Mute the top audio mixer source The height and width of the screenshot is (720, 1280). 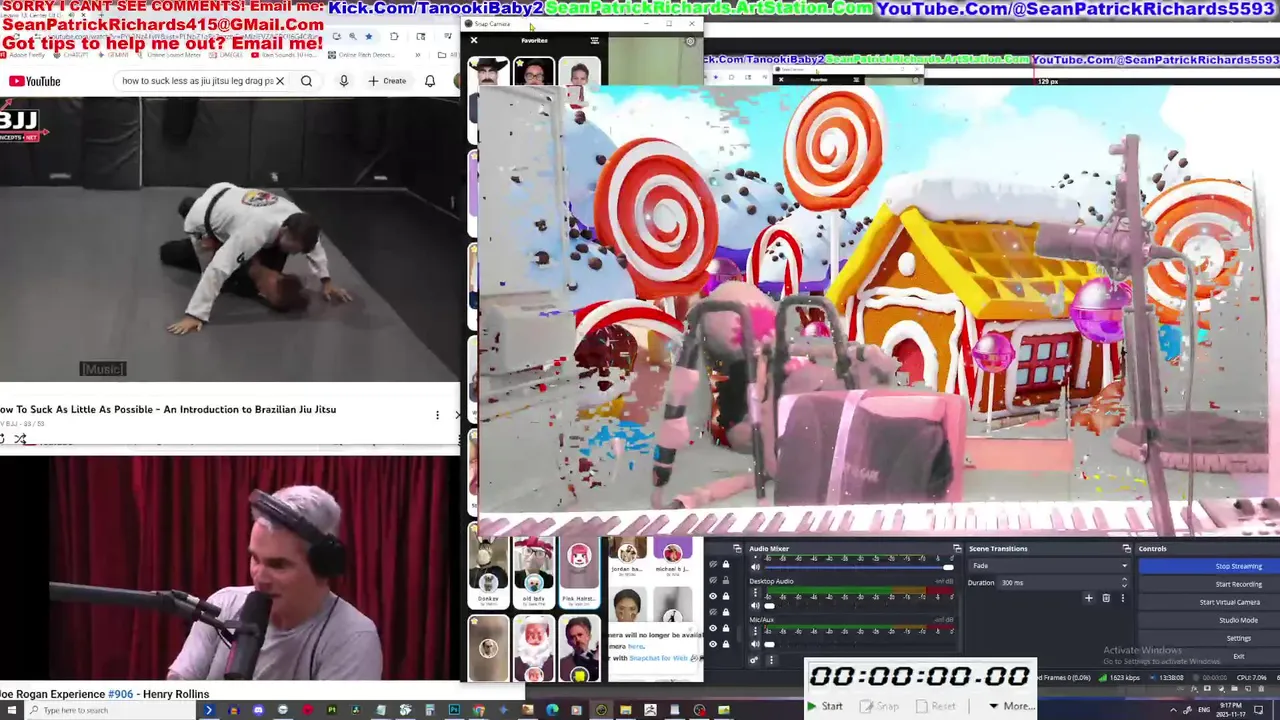[x=755, y=567]
